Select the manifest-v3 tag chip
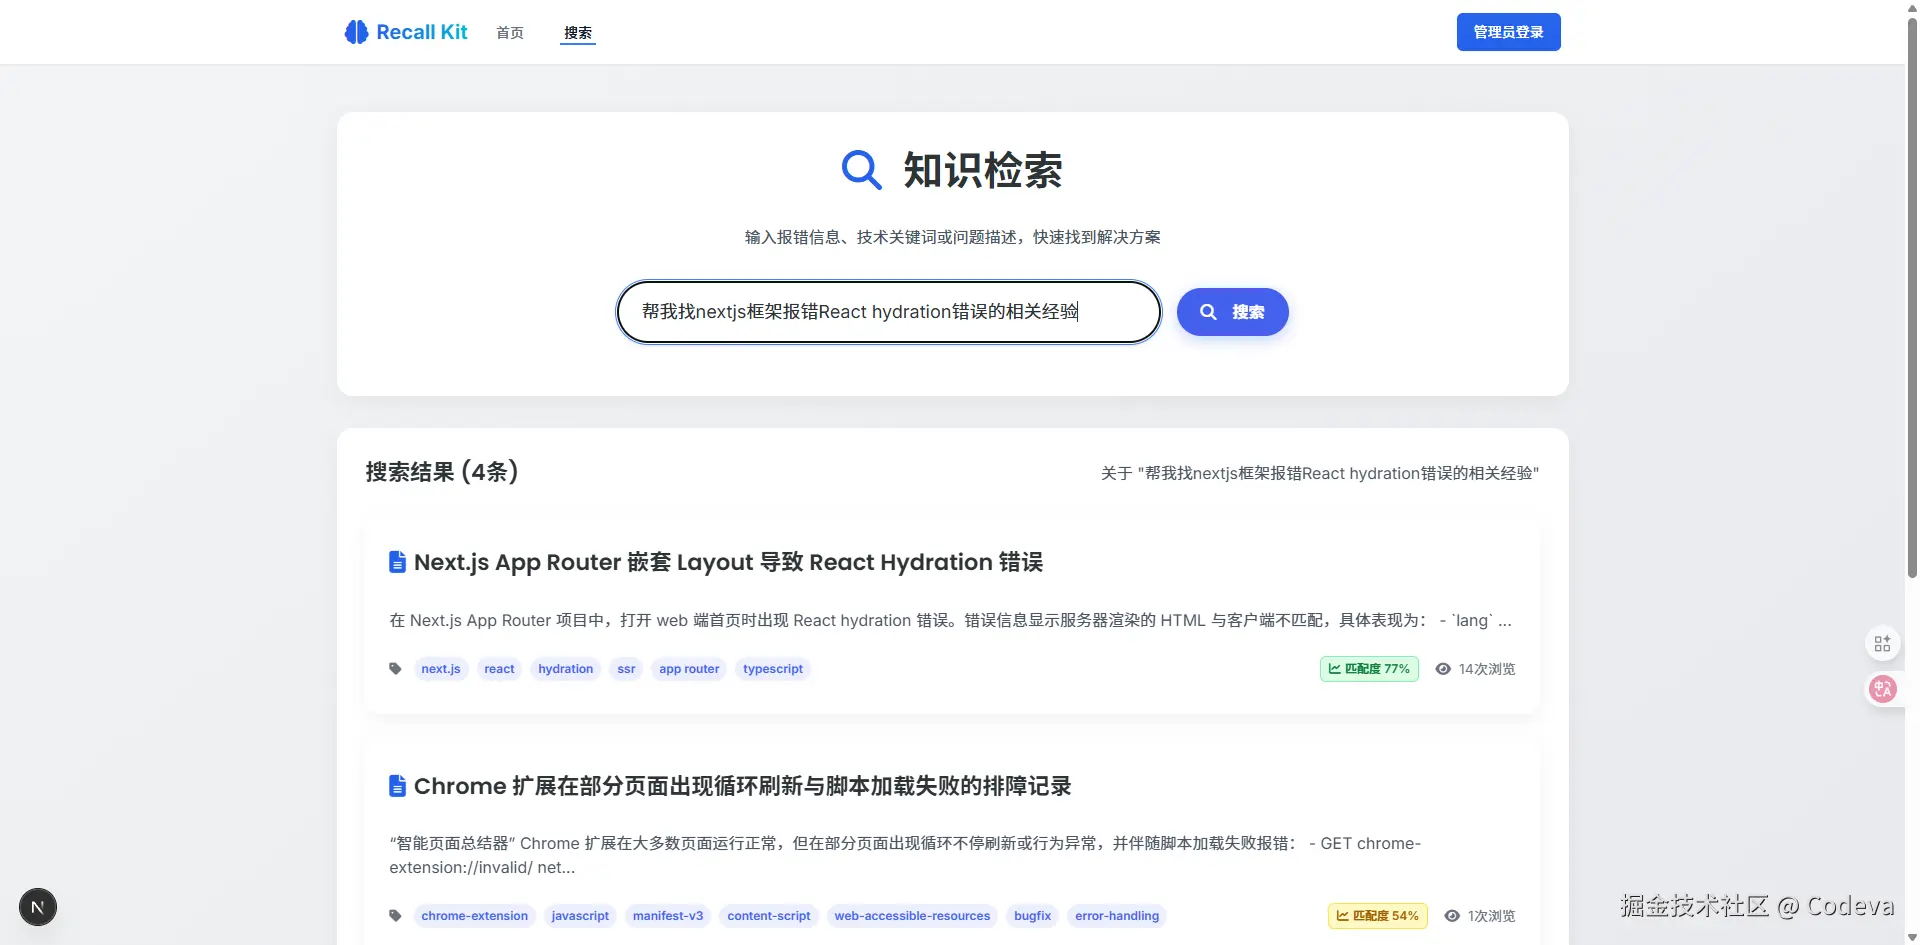Screen dimensions: 1920x945 667,915
